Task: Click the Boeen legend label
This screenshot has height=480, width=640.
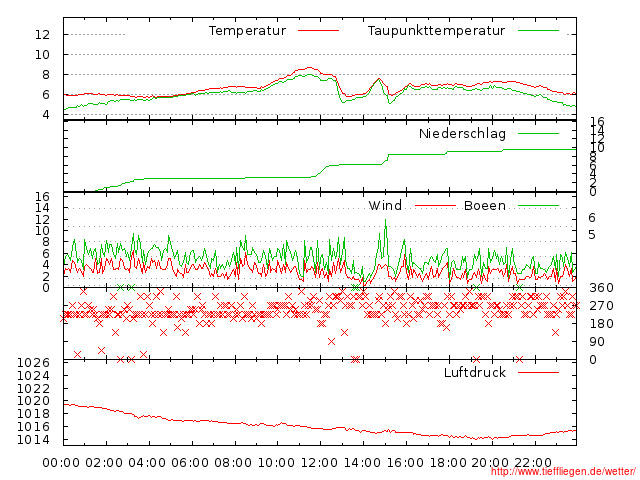Action: 485,205
